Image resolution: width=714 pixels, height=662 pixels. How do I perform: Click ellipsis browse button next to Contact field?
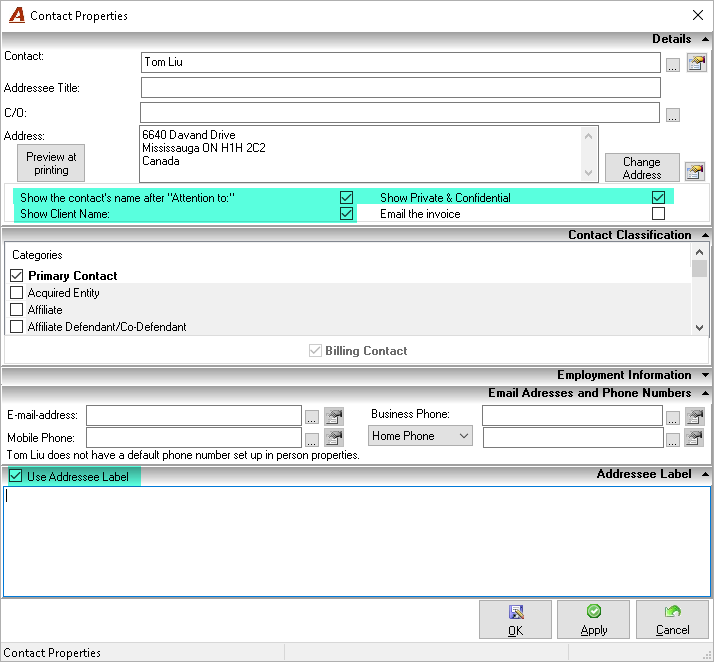click(x=673, y=65)
